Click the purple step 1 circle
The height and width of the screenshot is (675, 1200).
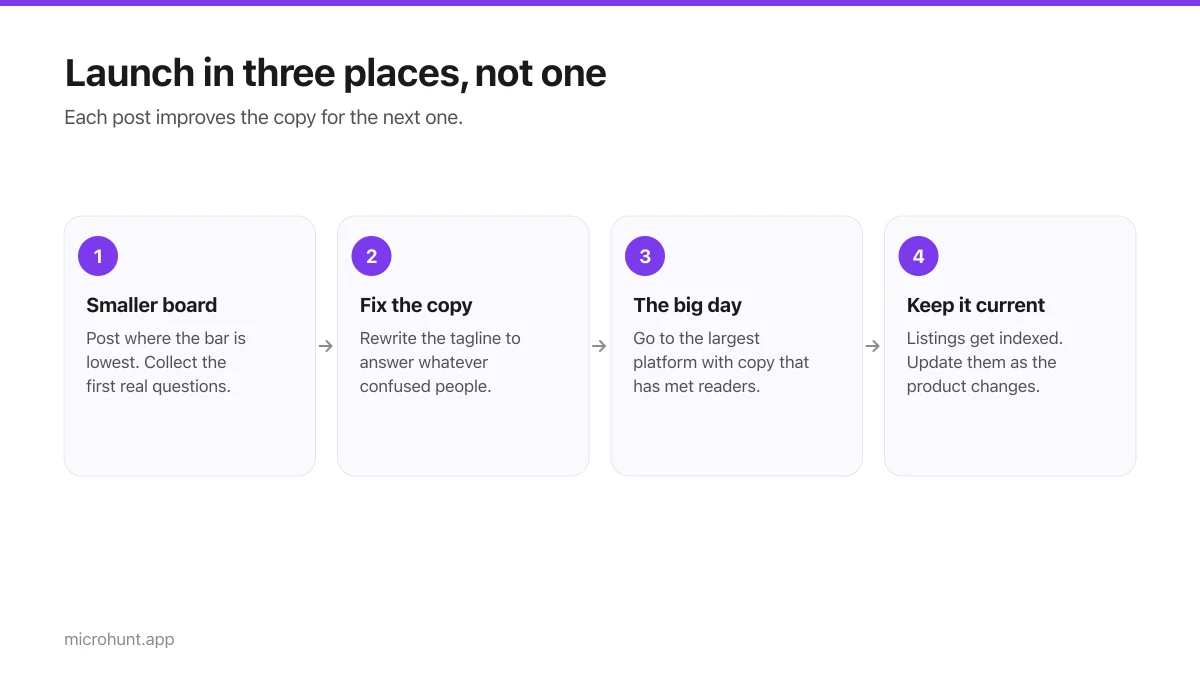(x=98, y=256)
